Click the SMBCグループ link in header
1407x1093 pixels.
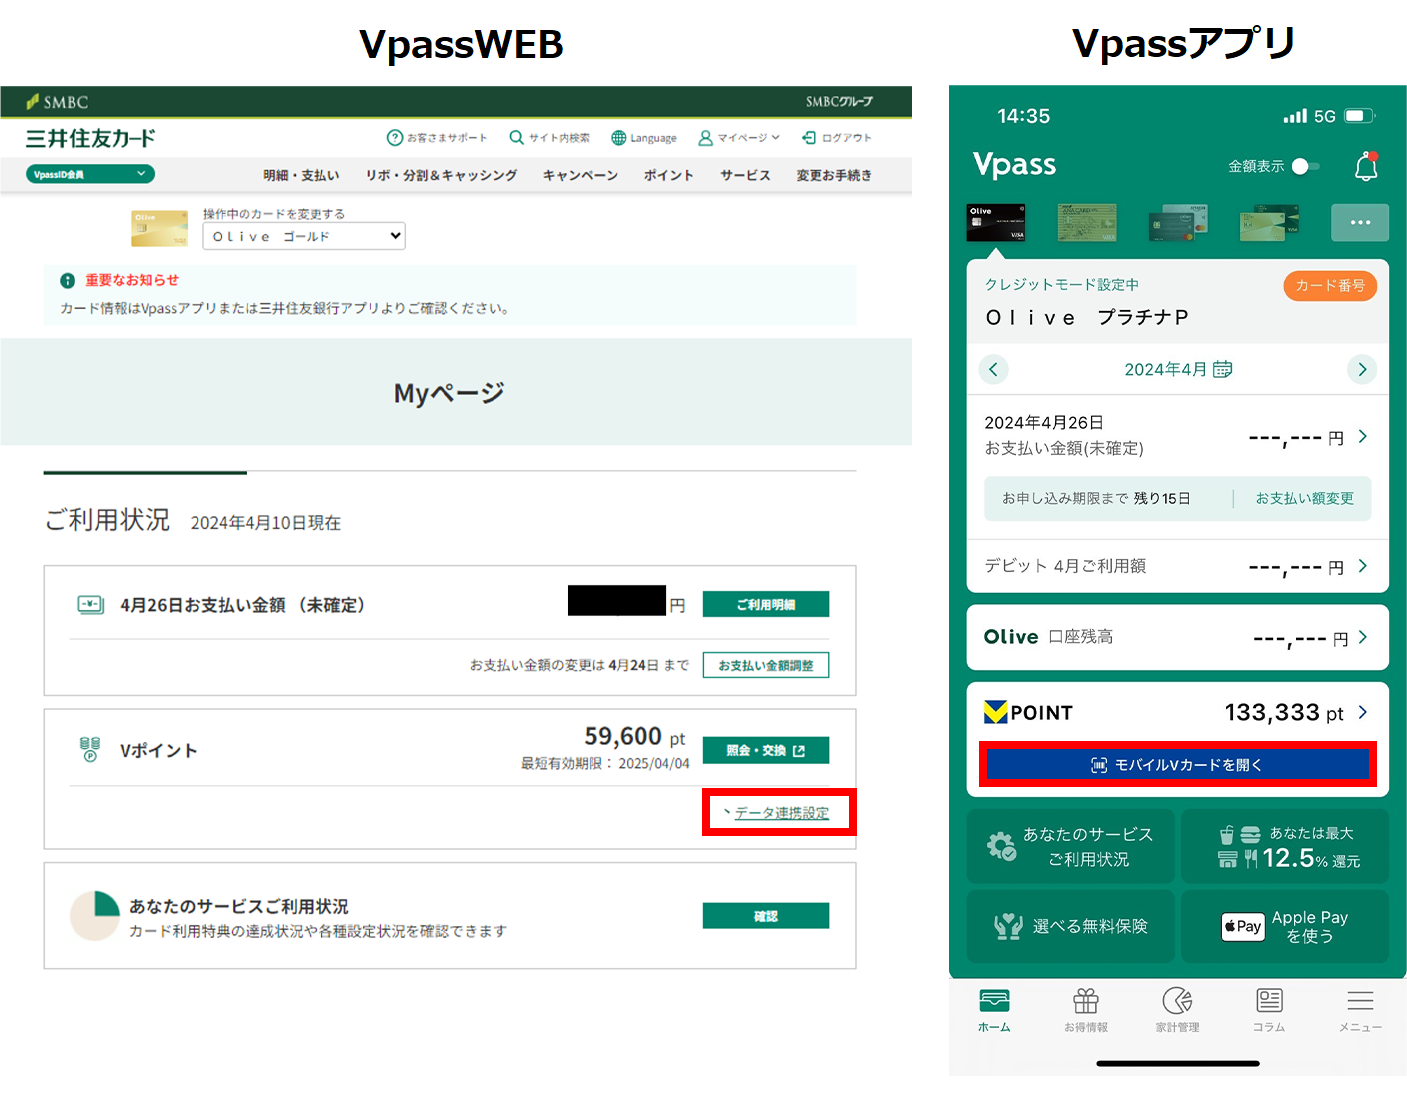(x=839, y=102)
